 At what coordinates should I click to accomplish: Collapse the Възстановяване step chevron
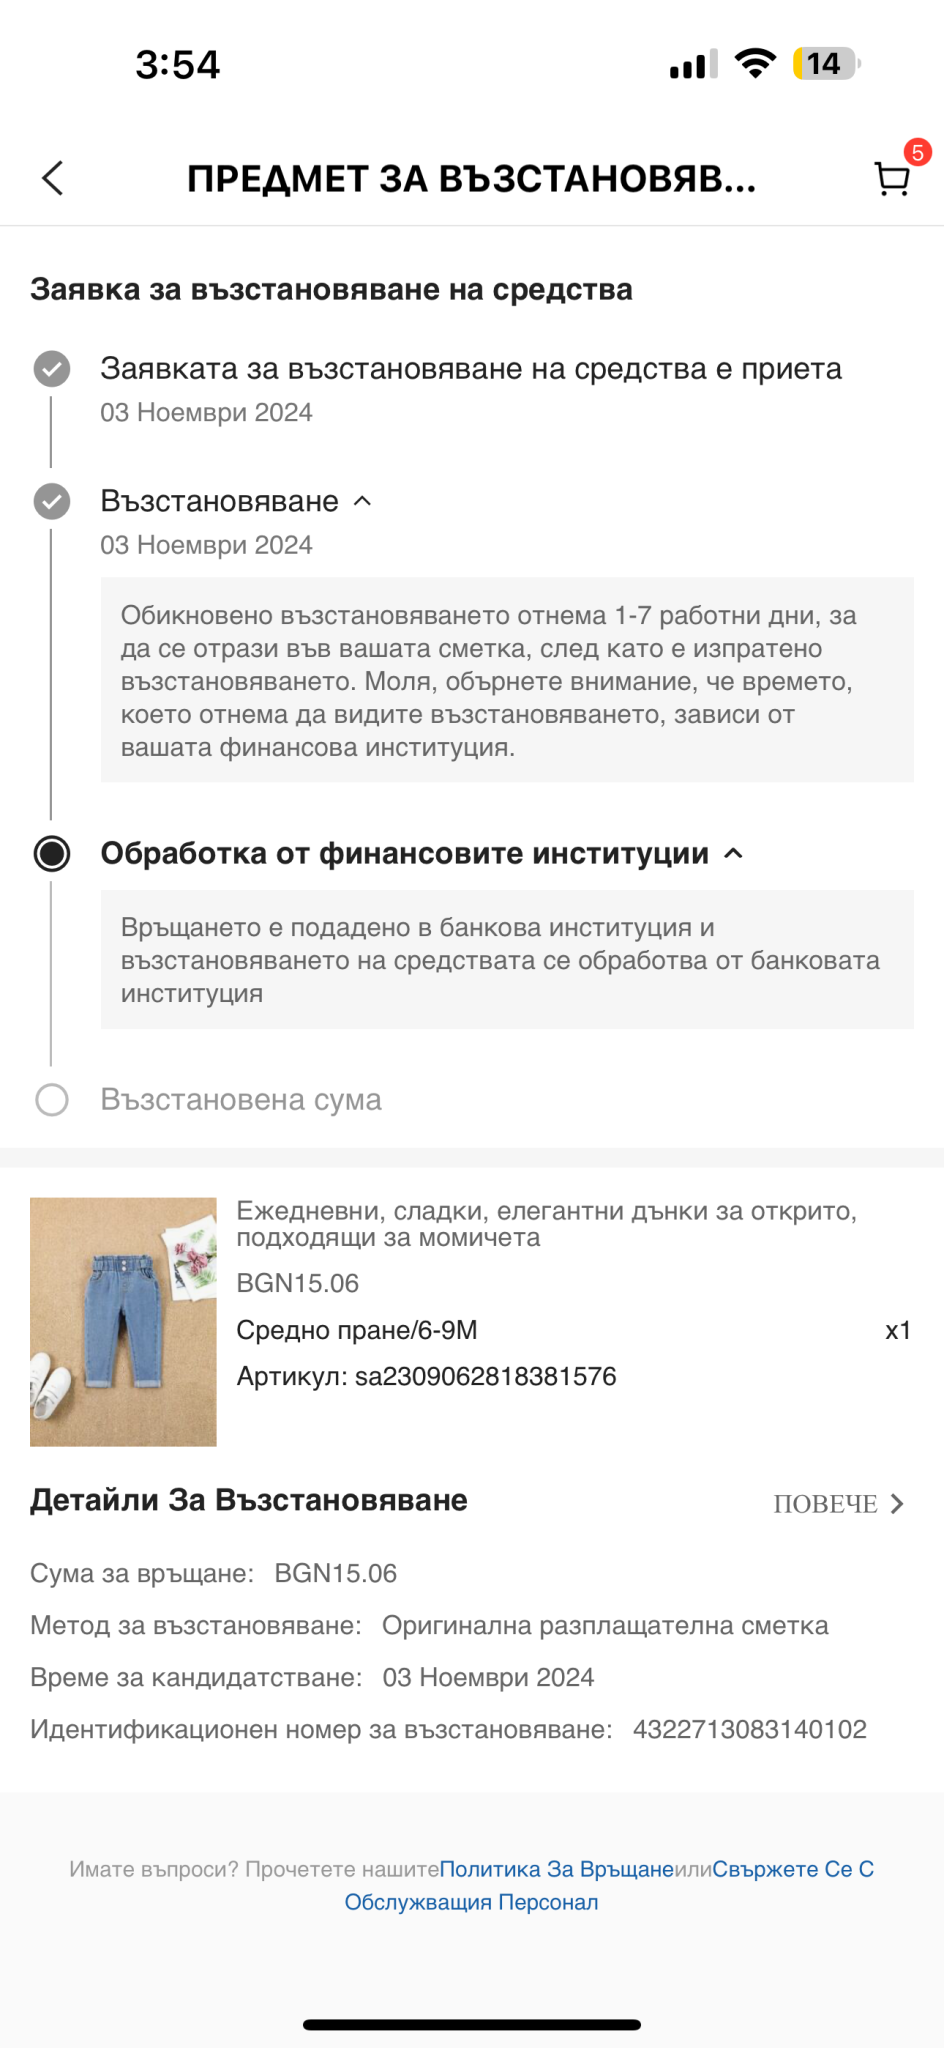[x=363, y=501]
